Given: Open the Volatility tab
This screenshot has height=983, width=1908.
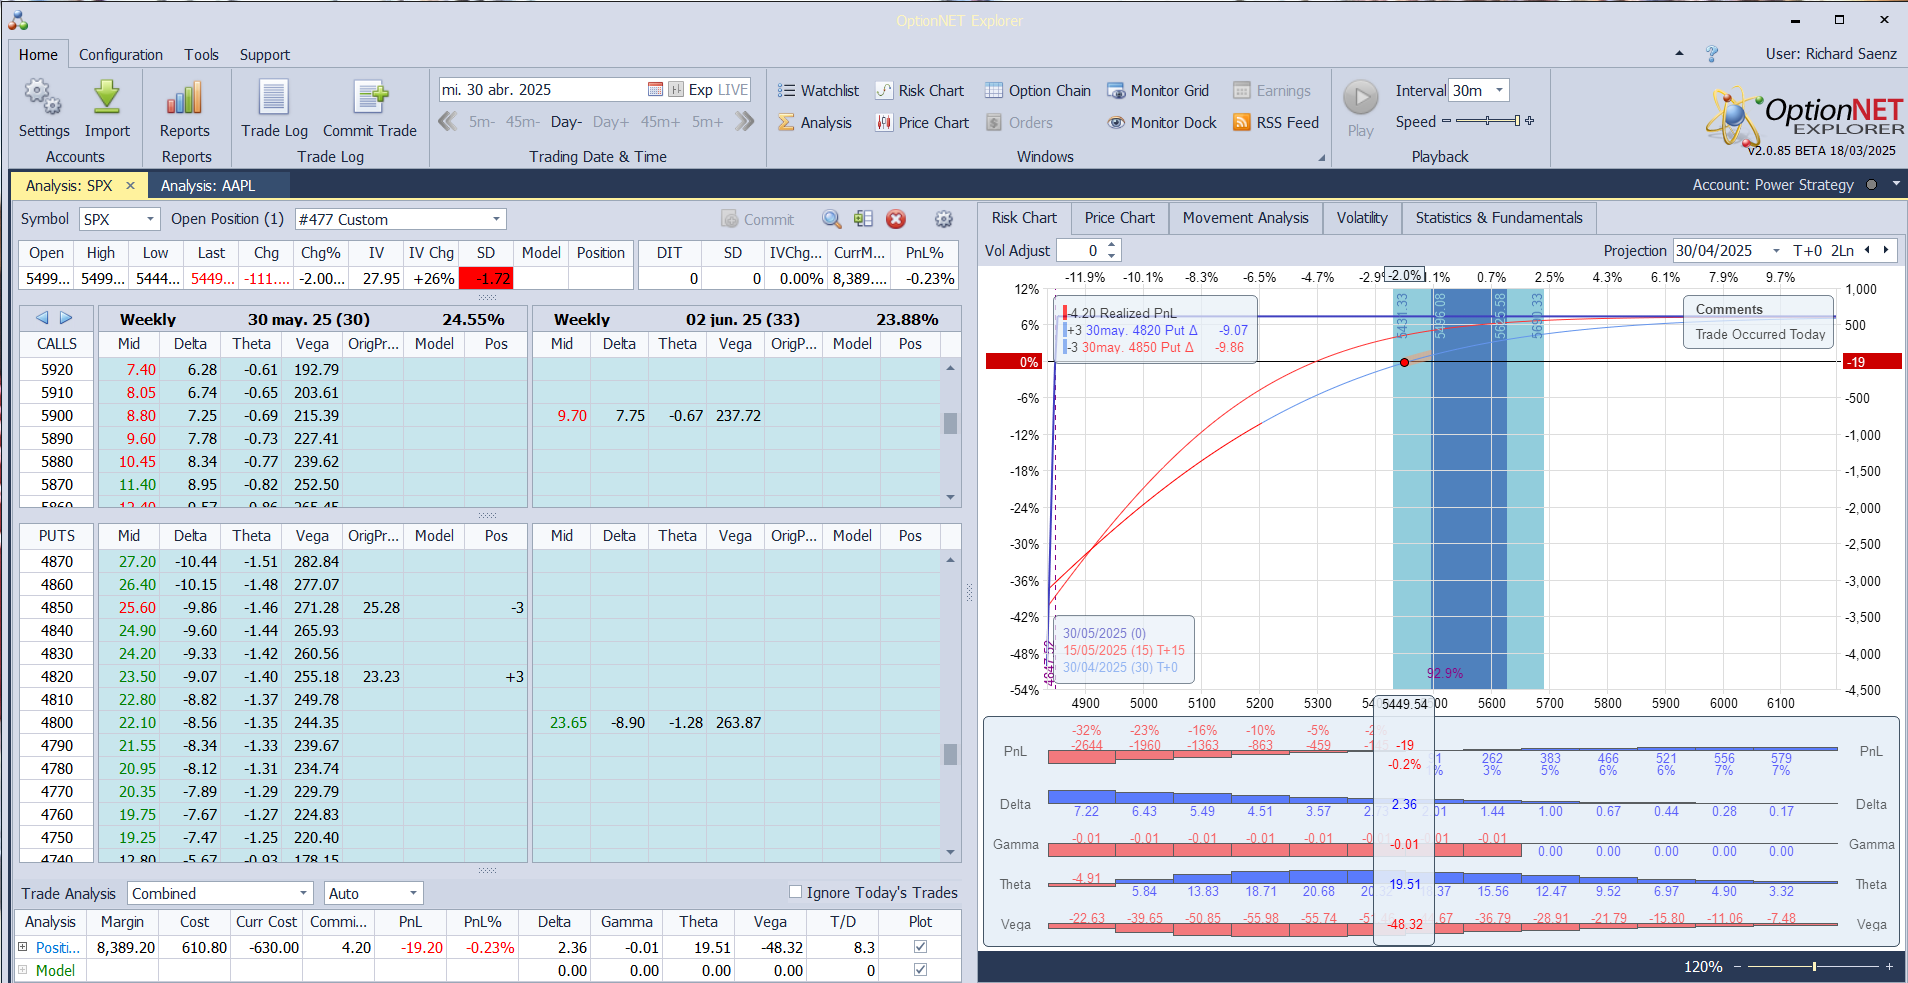Looking at the screenshot, I should pyautogui.click(x=1362, y=218).
